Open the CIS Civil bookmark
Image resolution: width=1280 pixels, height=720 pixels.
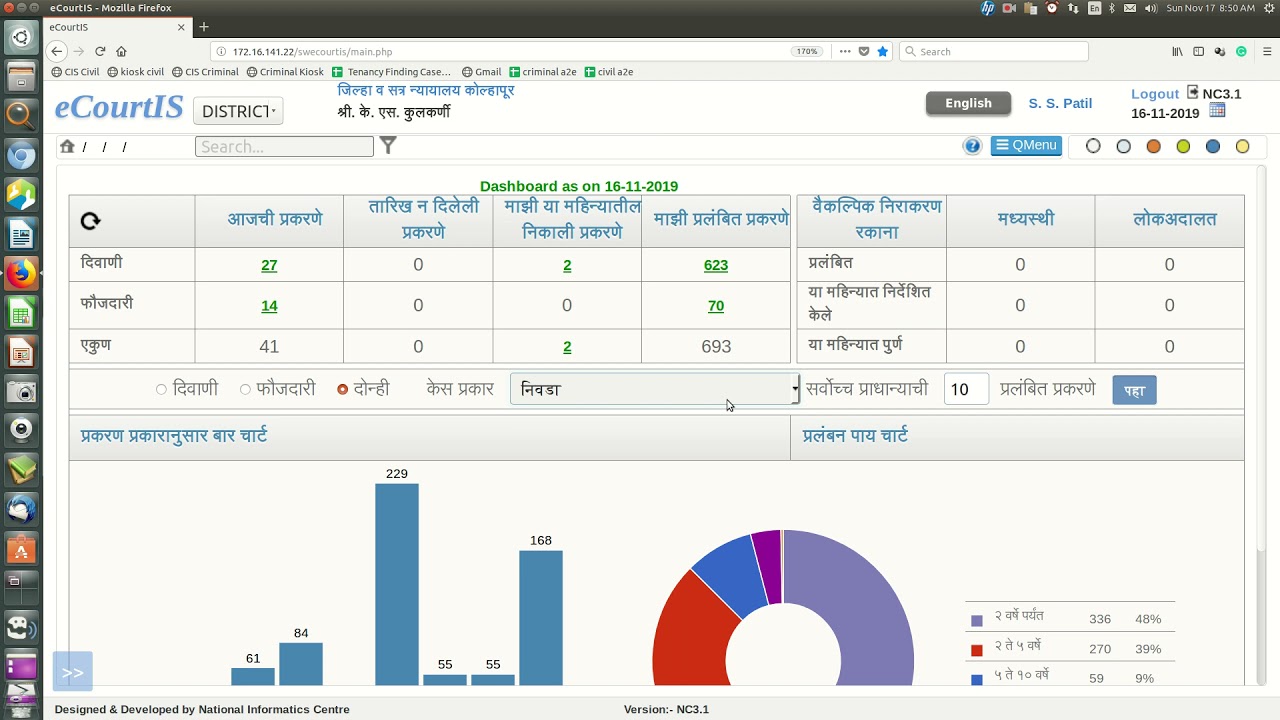point(75,72)
